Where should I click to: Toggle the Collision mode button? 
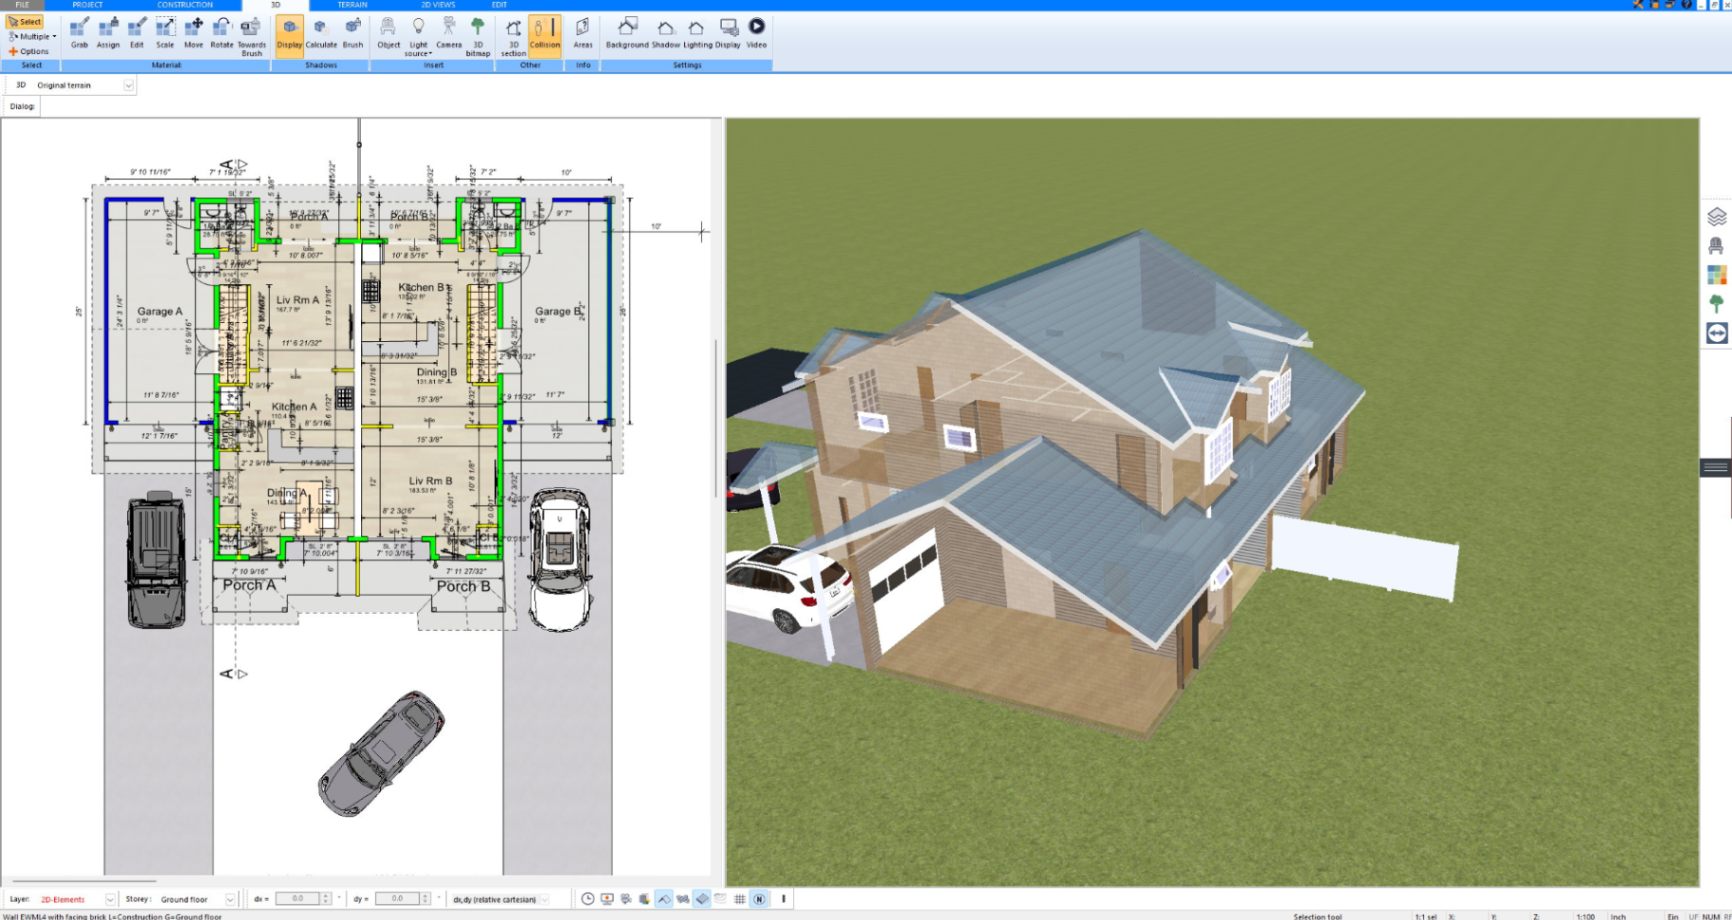(x=545, y=34)
